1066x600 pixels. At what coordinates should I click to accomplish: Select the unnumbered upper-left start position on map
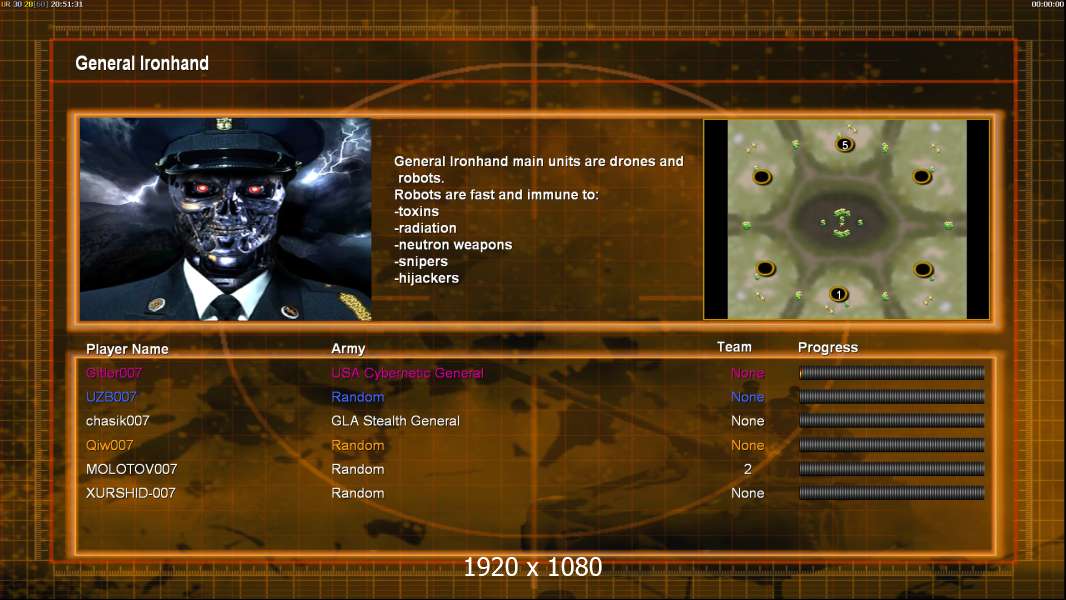tap(762, 177)
